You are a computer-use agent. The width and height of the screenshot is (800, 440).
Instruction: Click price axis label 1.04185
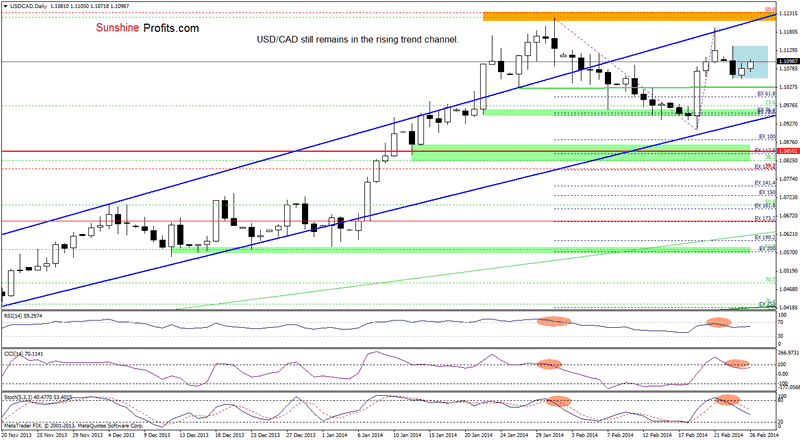789,307
